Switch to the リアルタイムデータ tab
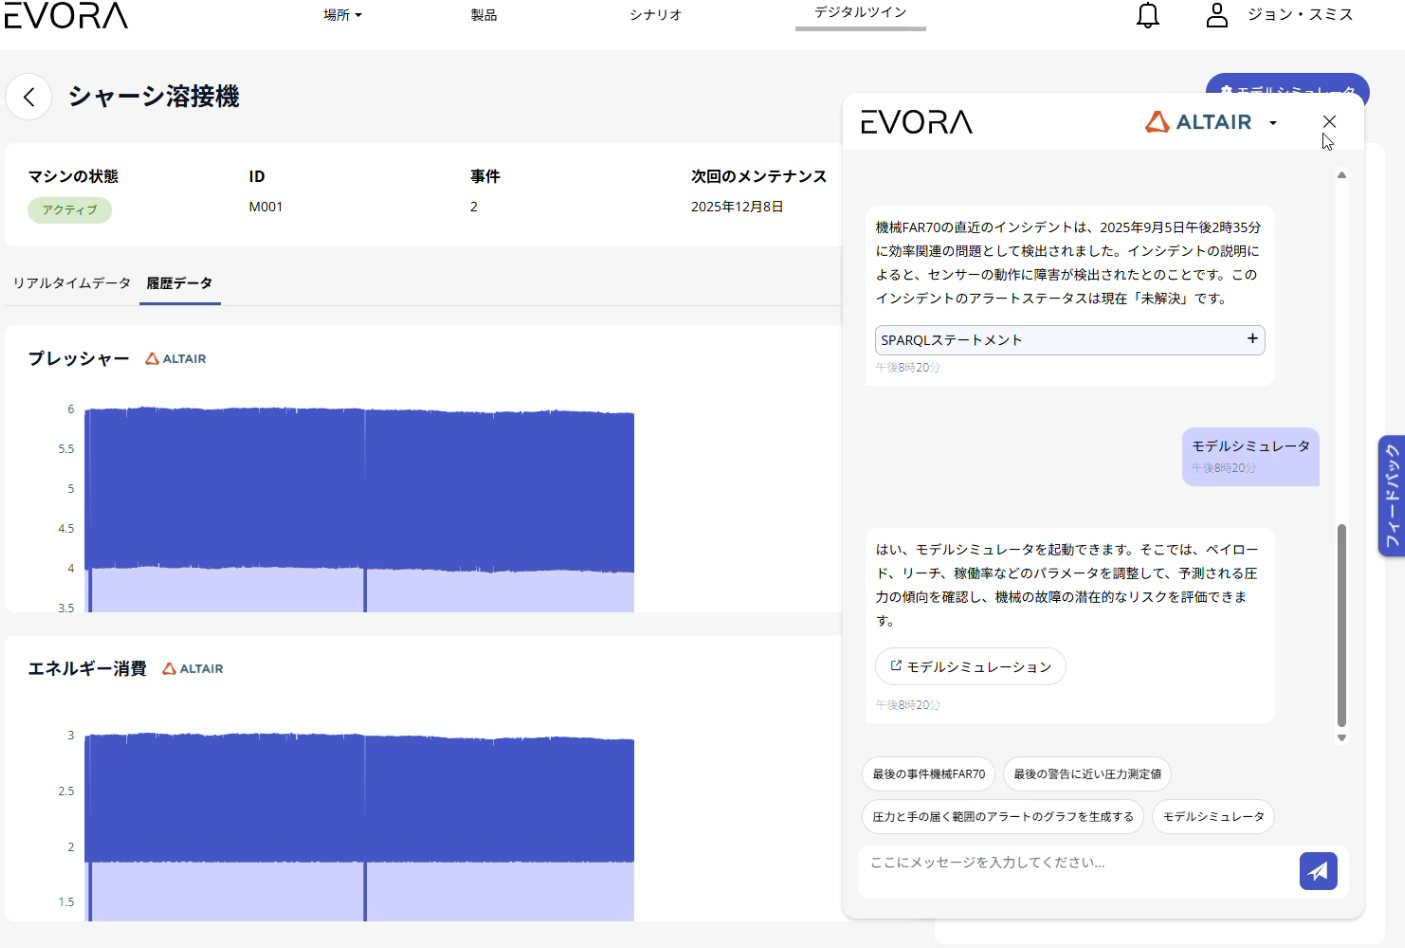The height and width of the screenshot is (948, 1405). (72, 283)
